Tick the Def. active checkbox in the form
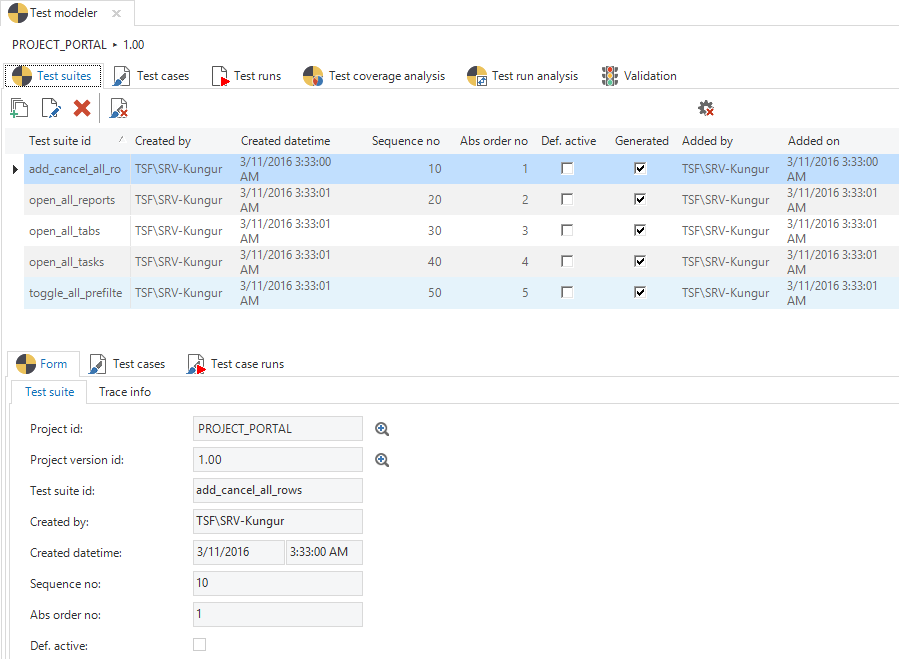This screenshot has width=899, height=659. [199, 645]
